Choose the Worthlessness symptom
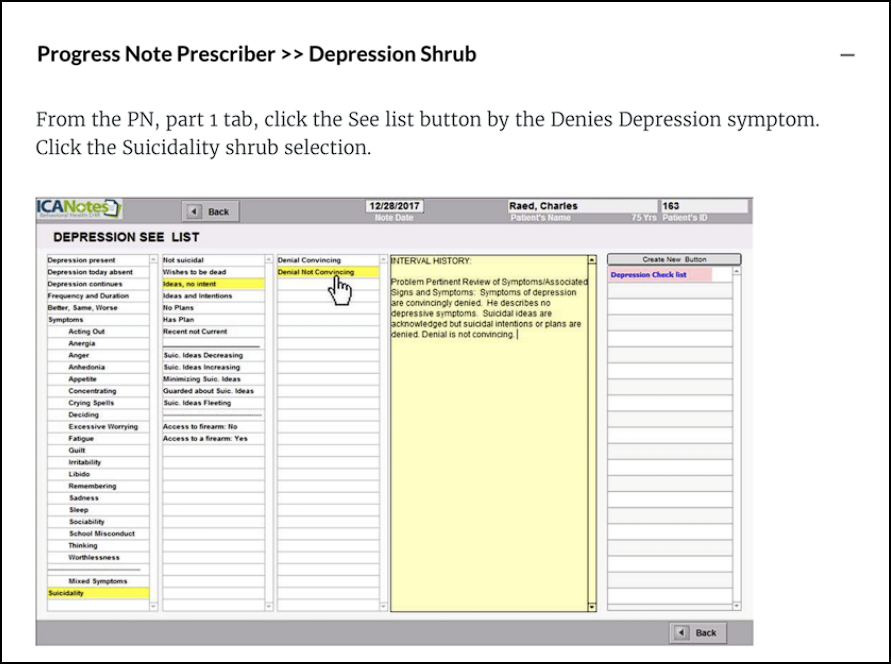891x664 pixels. click(98, 558)
